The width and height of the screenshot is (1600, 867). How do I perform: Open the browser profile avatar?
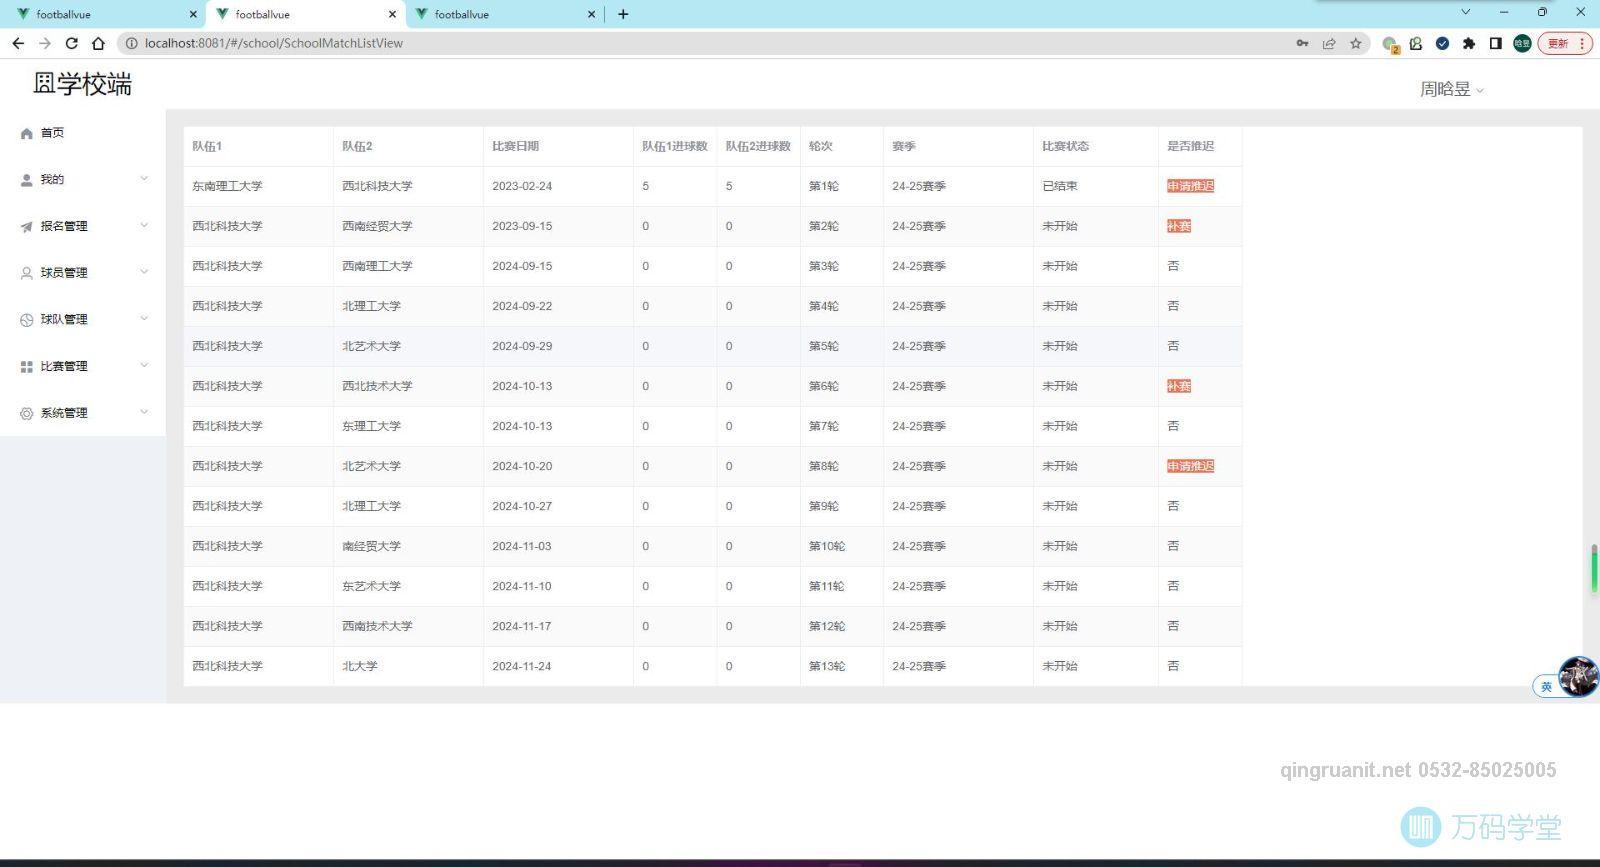[x=1522, y=43]
